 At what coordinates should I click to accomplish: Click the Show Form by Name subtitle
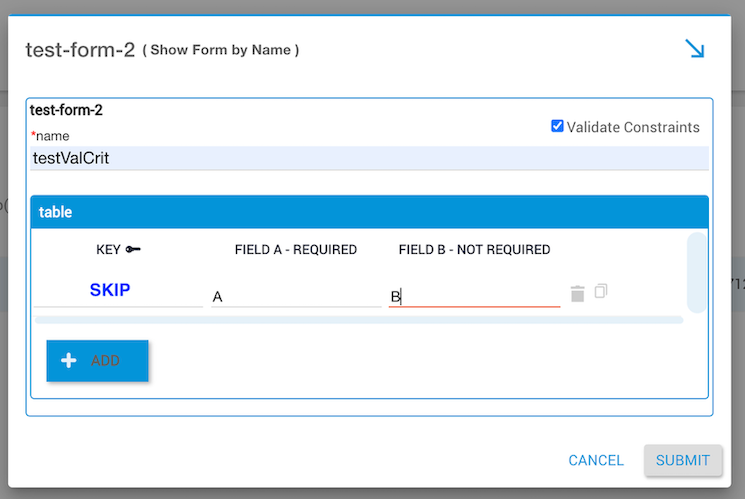pyautogui.click(x=221, y=50)
